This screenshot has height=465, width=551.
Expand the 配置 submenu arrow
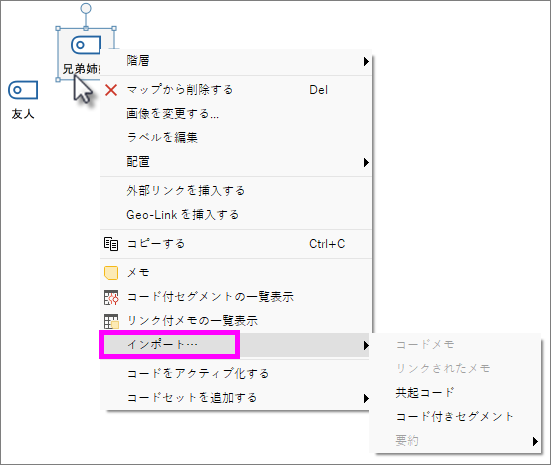[x=366, y=162]
